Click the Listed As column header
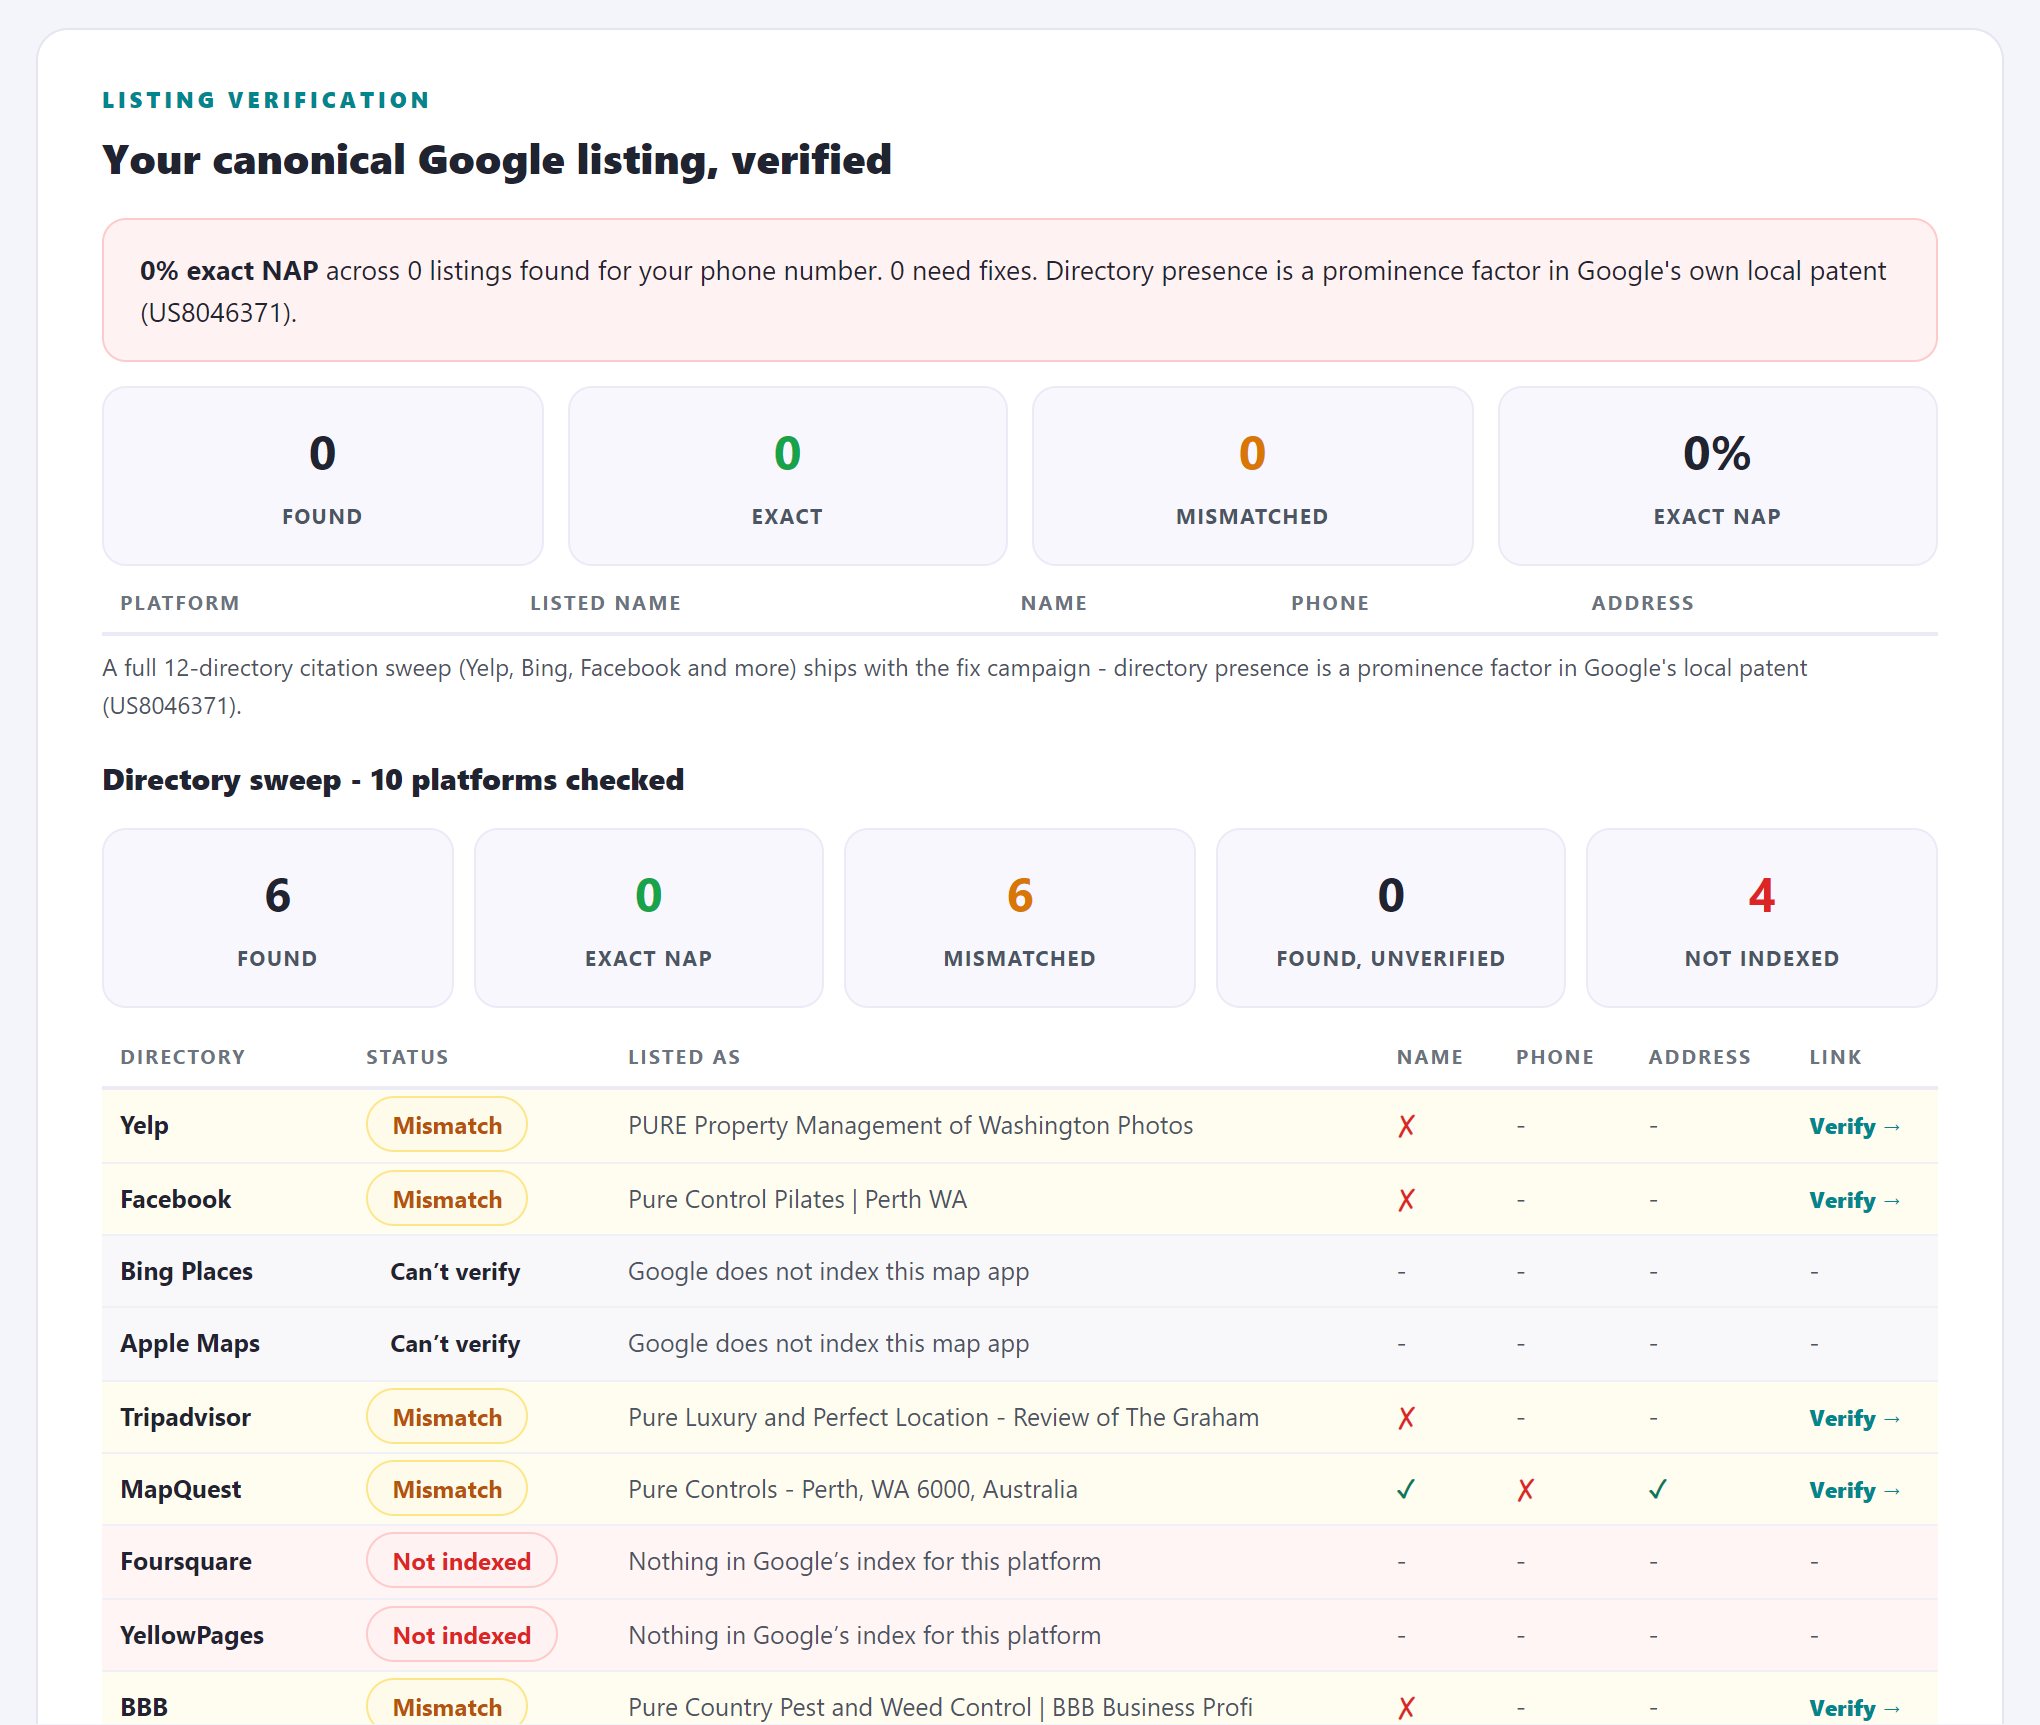 pyautogui.click(x=685, y=1057)
